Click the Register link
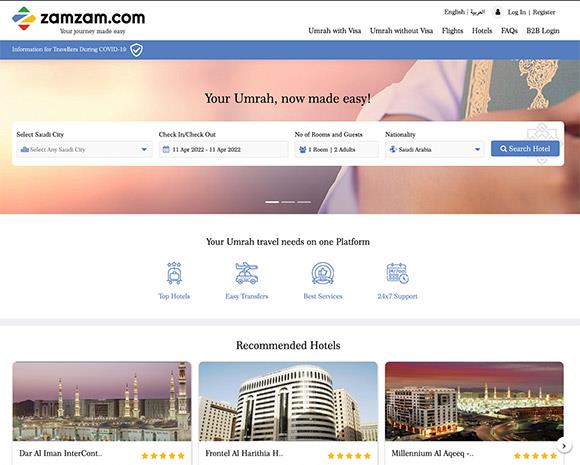This screenshot has height=465, width=580. 544,12
